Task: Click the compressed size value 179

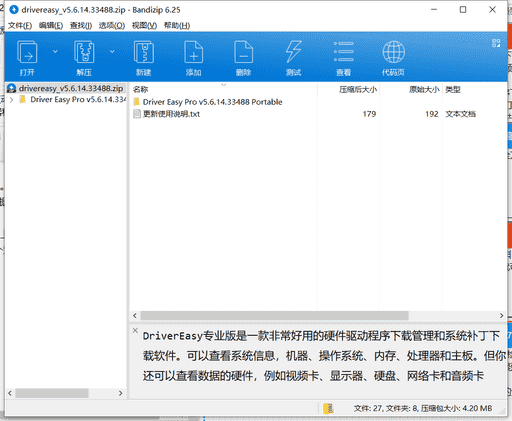Action: [x=369, y=114]
